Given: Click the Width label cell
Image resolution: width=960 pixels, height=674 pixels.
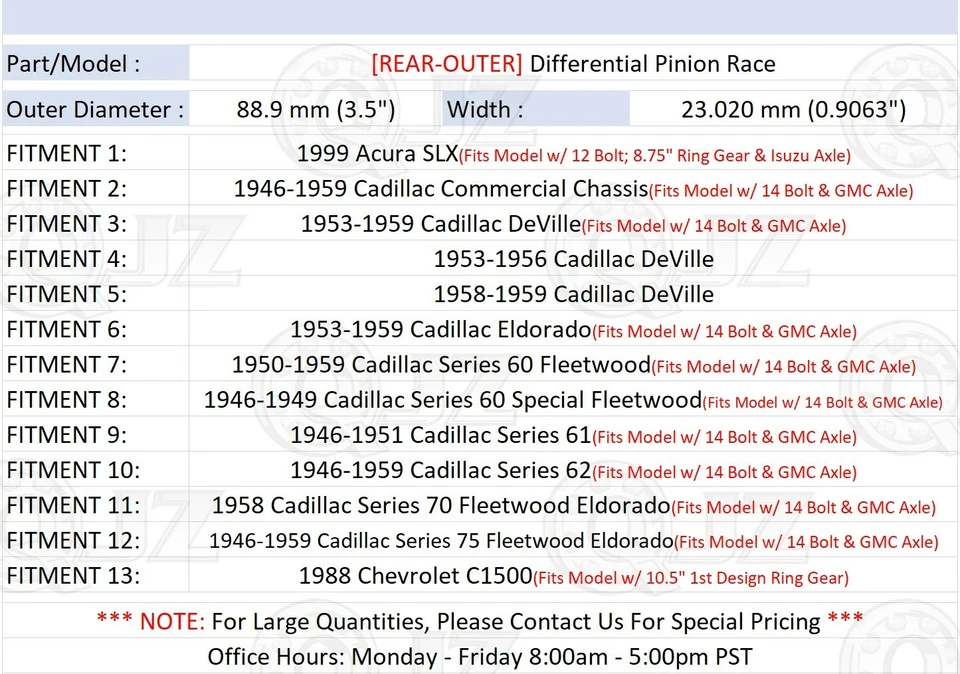Looking at the screenshot, I should pyautogui.click(x=487, y=110).
